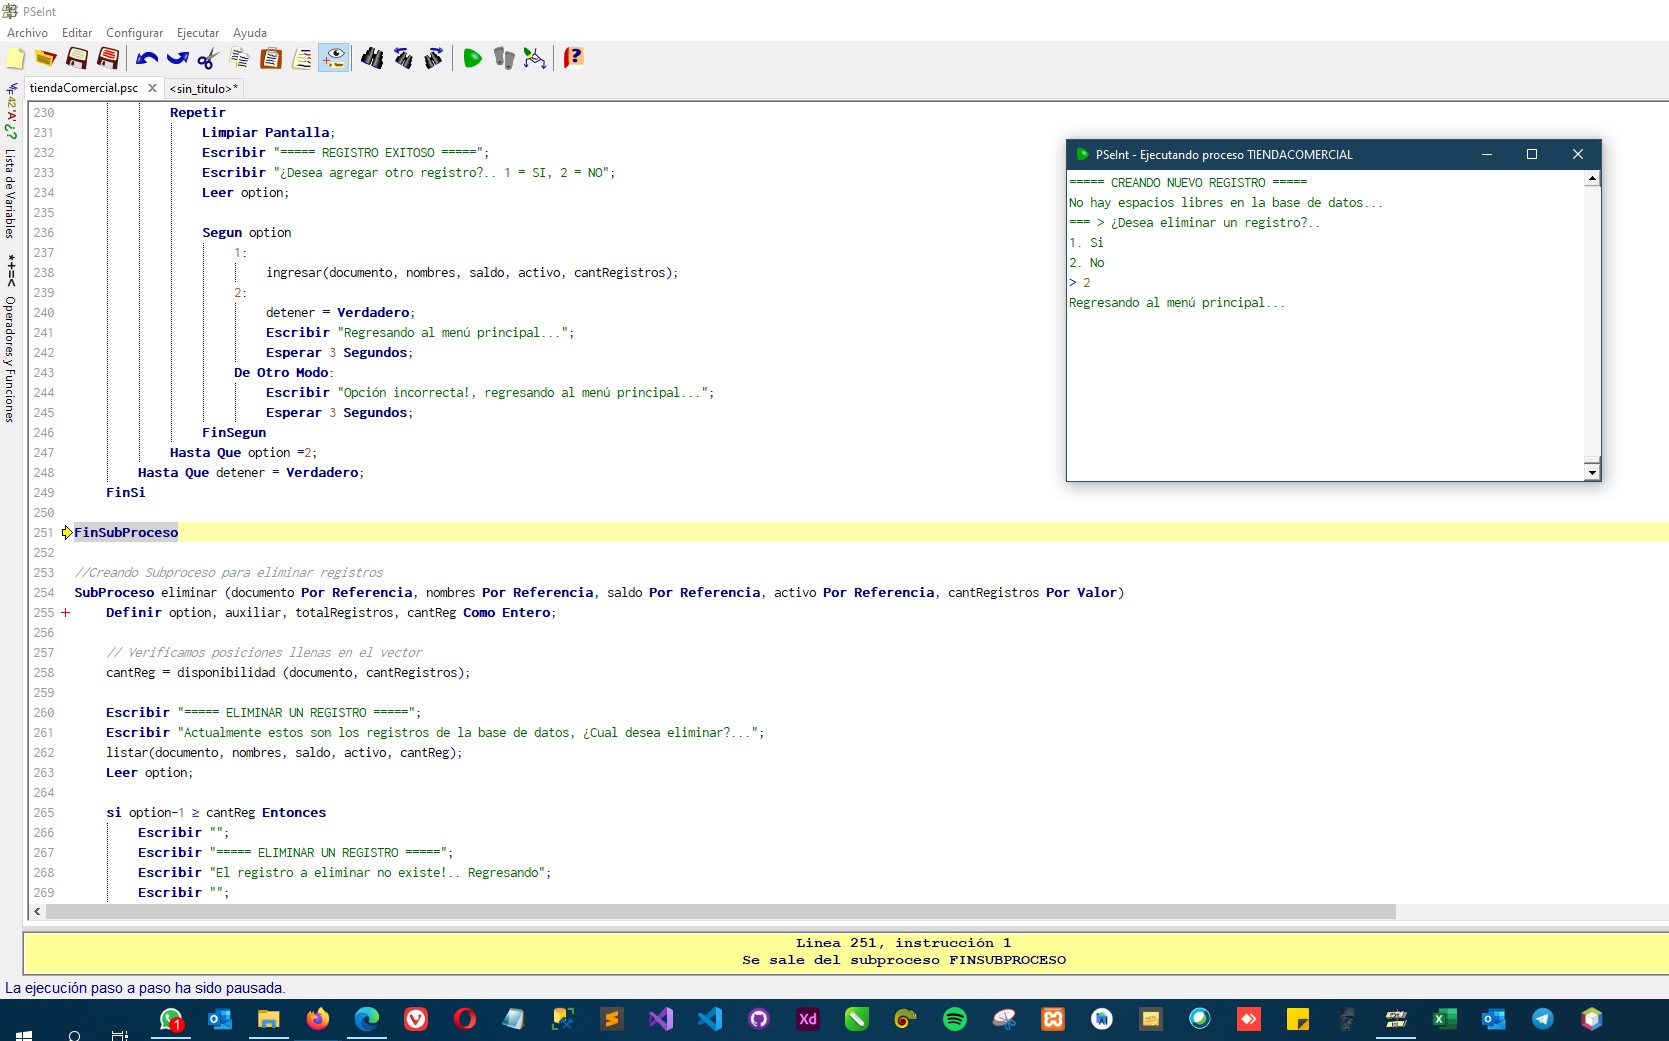Click up arrow in console window scrollbar

coord(1592,178)
